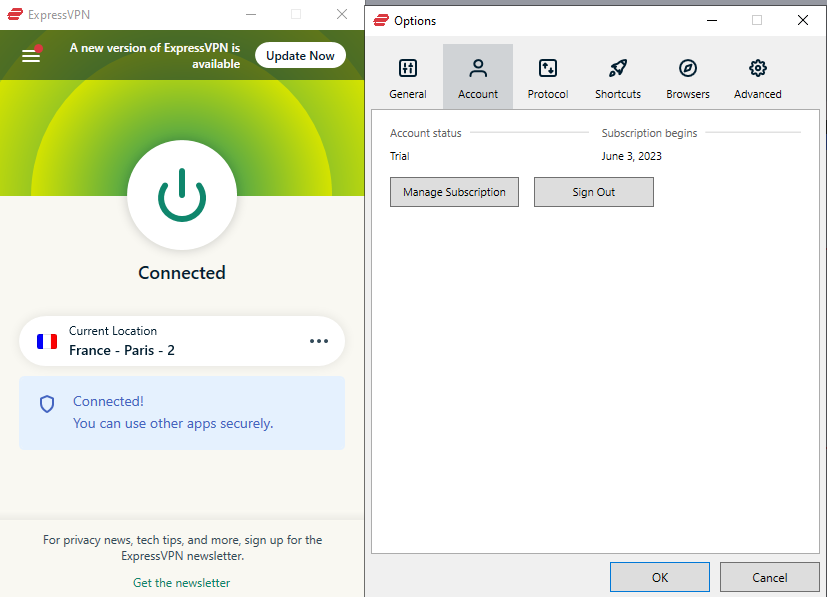The width and height of the screenshot is (827, 597).
Task: Close the Options window
Action: (803, 20)
